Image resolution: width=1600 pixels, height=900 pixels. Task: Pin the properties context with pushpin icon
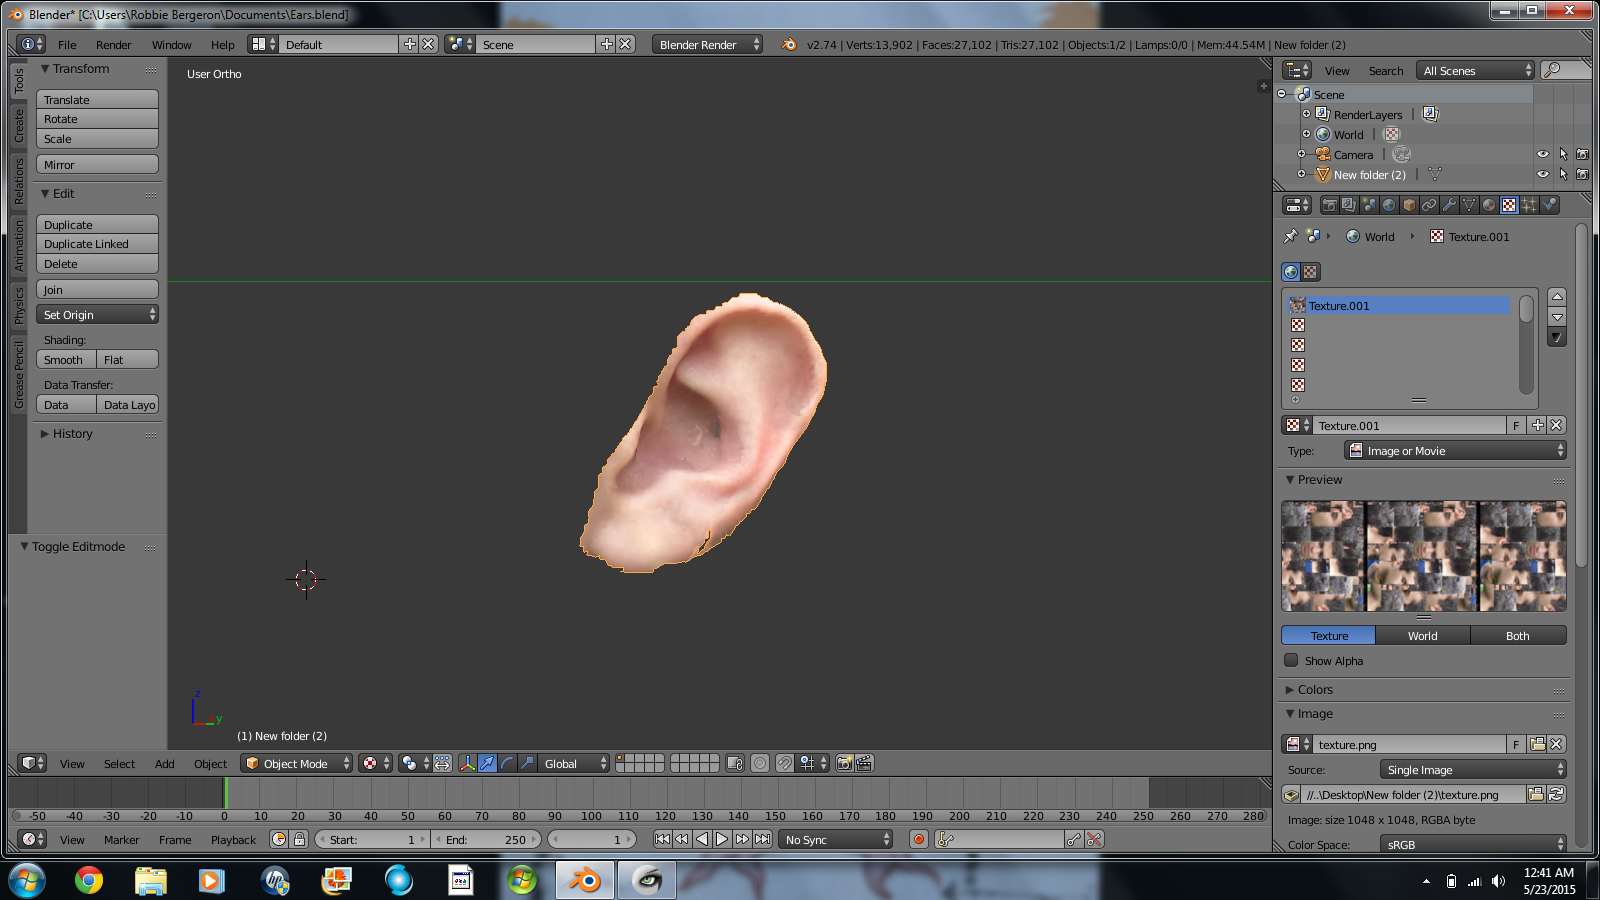[1291, 236]
